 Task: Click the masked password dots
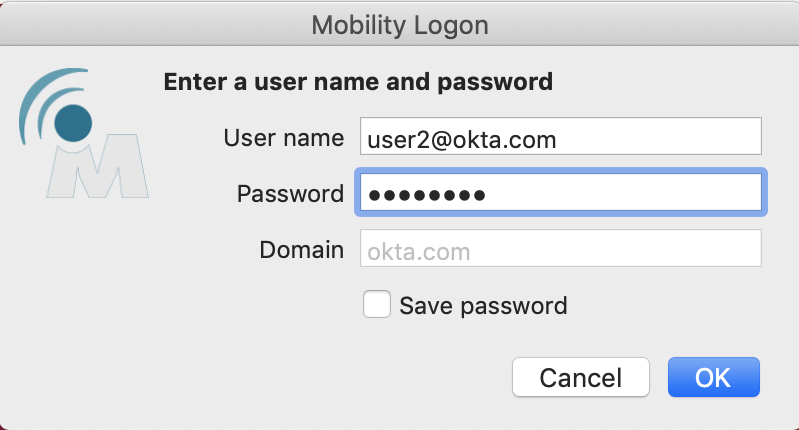click(x=426, y=195)
